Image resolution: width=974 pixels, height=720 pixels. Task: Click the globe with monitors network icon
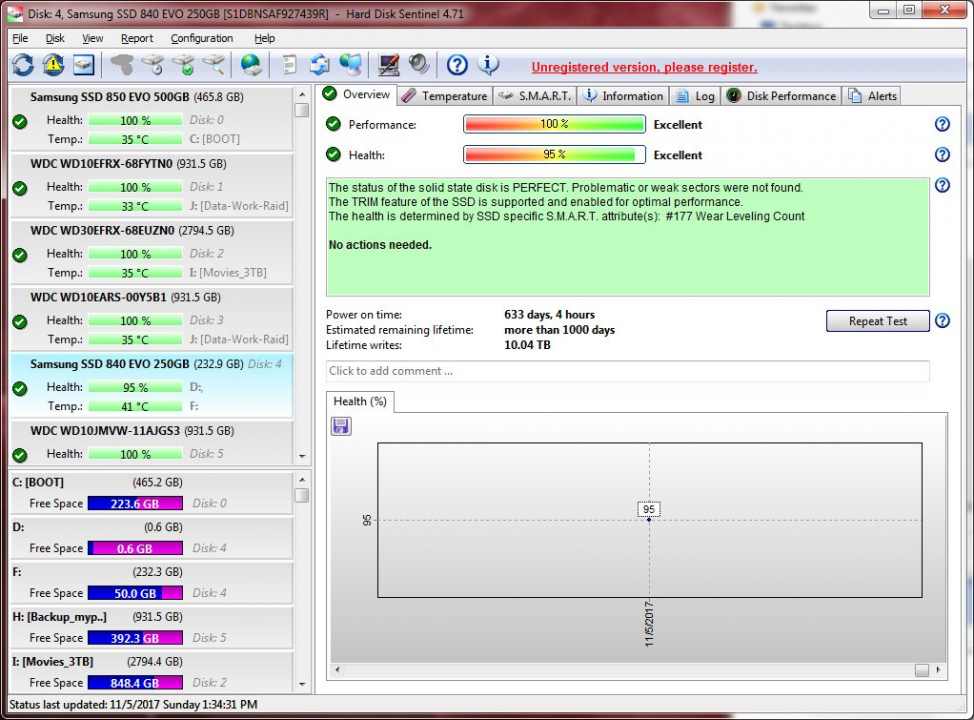pyautogui.click(x=350, y=65)
